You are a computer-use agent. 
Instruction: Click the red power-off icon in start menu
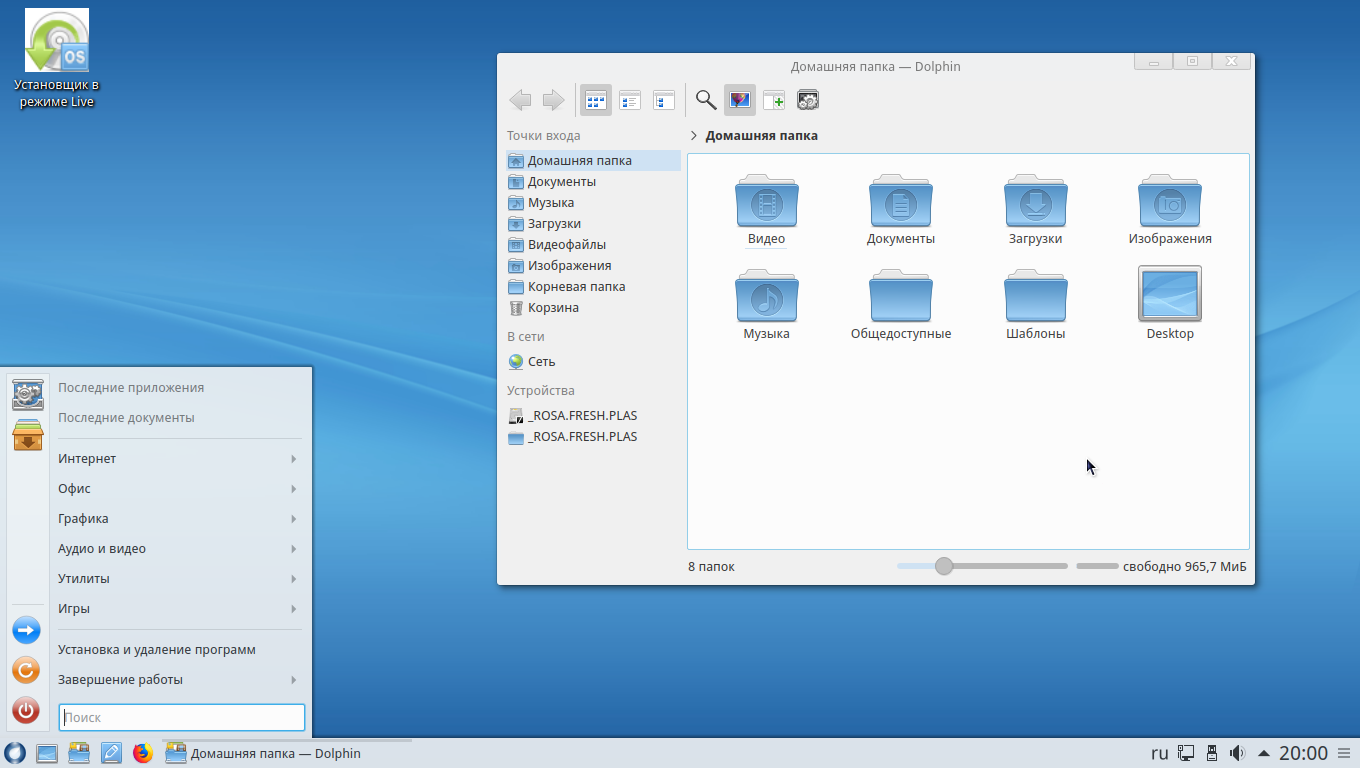click(x=26, y=711)
